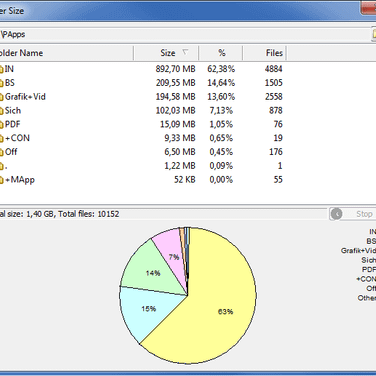Click the PDF legend entry in chart
This screenshot has width=376, height=376.
tap(369, 269)
